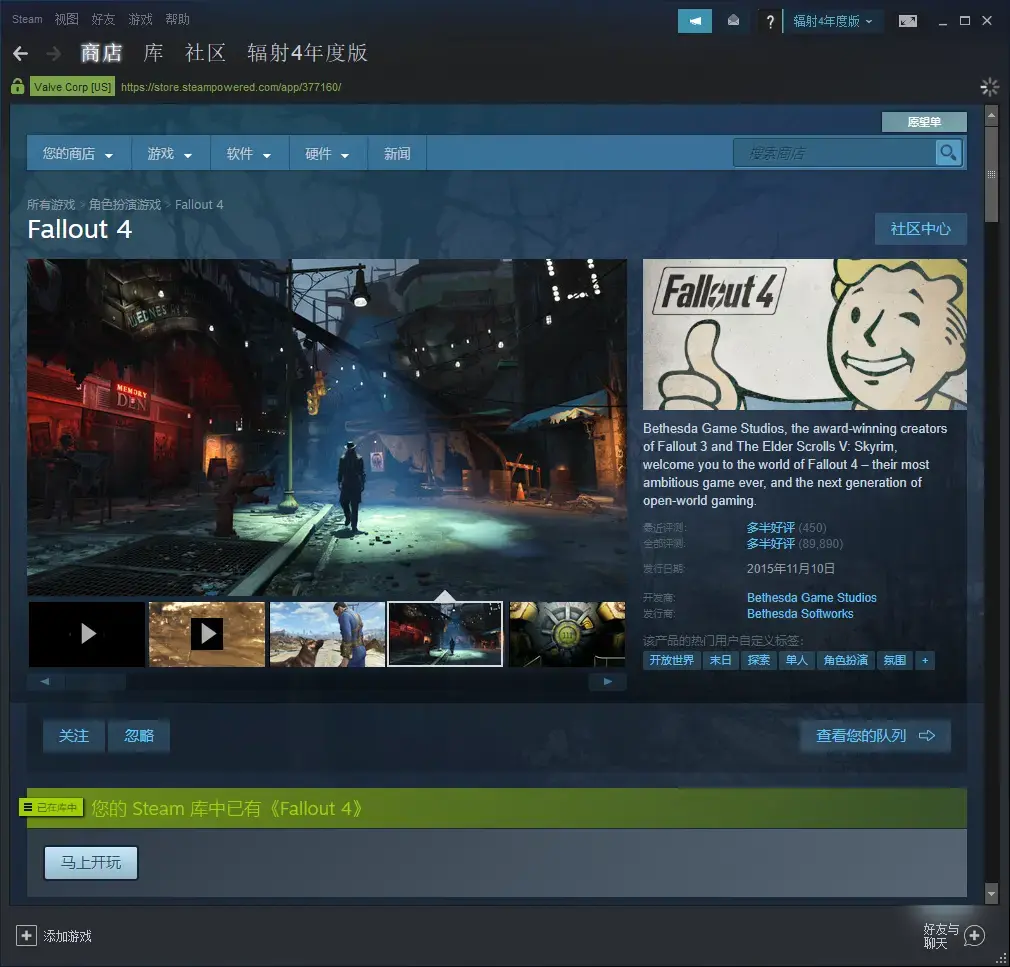
Task: Click the 社区中心 button
Action: [x=920, y=229]
